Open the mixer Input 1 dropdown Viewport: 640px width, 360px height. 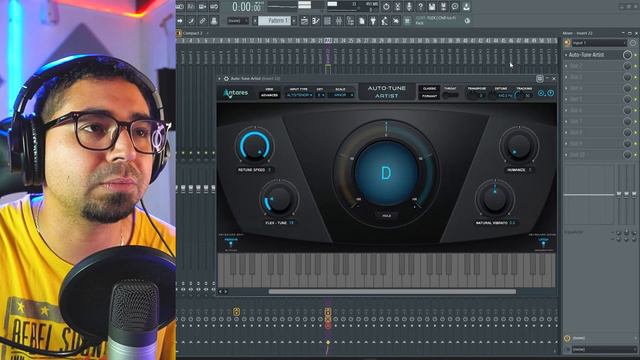pyautogui.click(x=599, y=42)
